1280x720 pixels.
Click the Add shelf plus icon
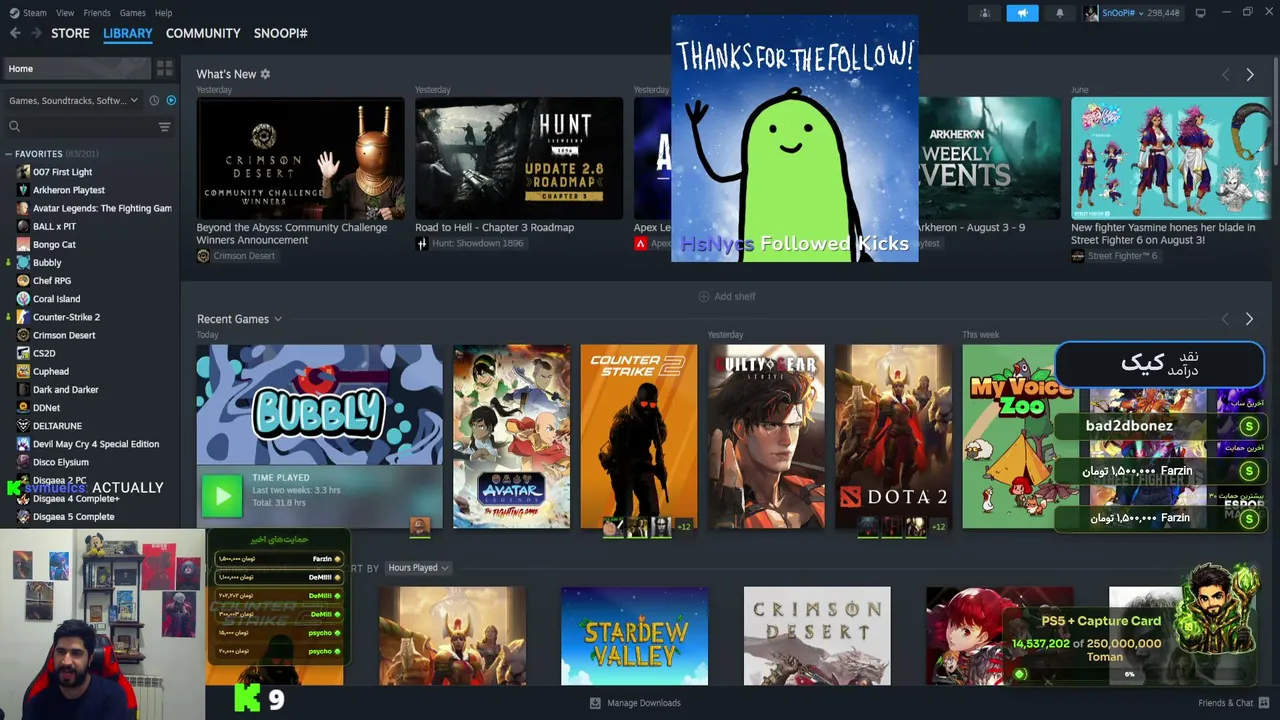[703, 296]
